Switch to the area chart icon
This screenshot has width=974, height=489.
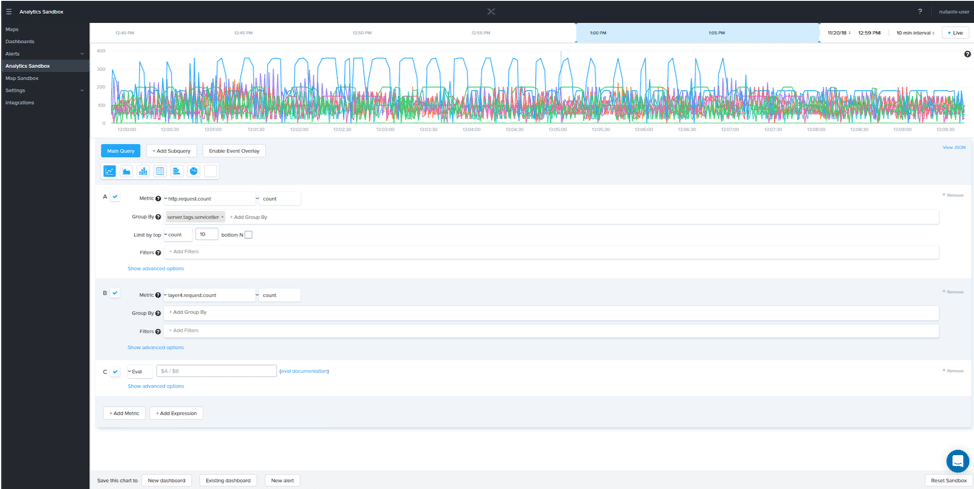[x=127, y=171]
